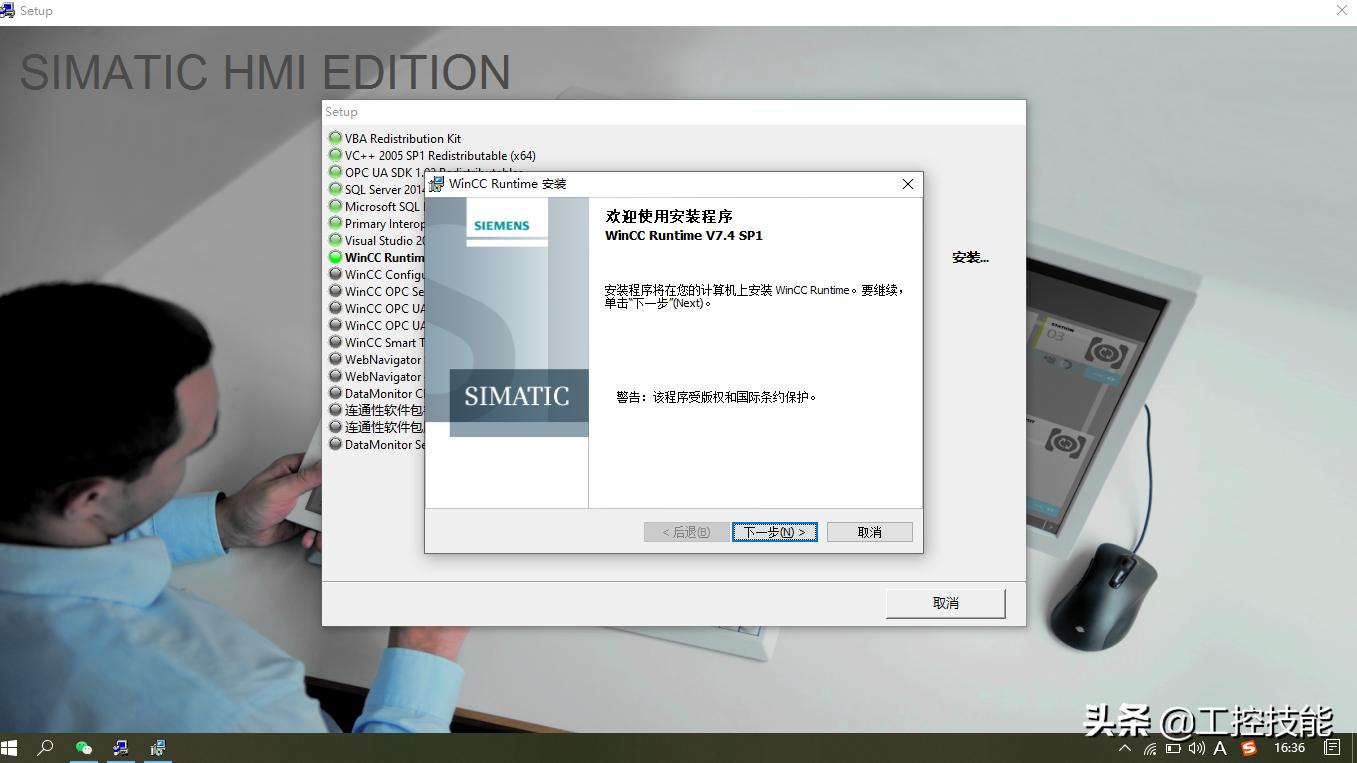The image size is (1357, 763).
Task: Open the WinCC setup app from the taskbar
Action: tap(157, 747)
